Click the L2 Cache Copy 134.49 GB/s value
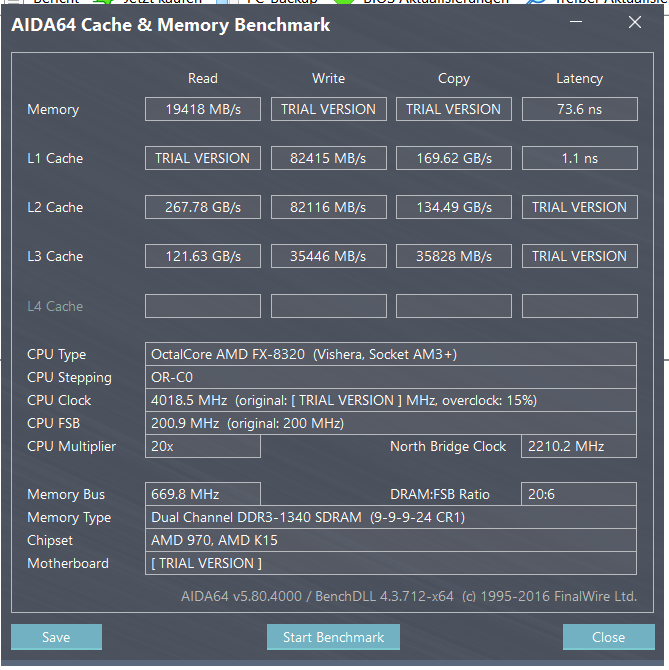This screenshot has width=669, height=670. [454, 207]
